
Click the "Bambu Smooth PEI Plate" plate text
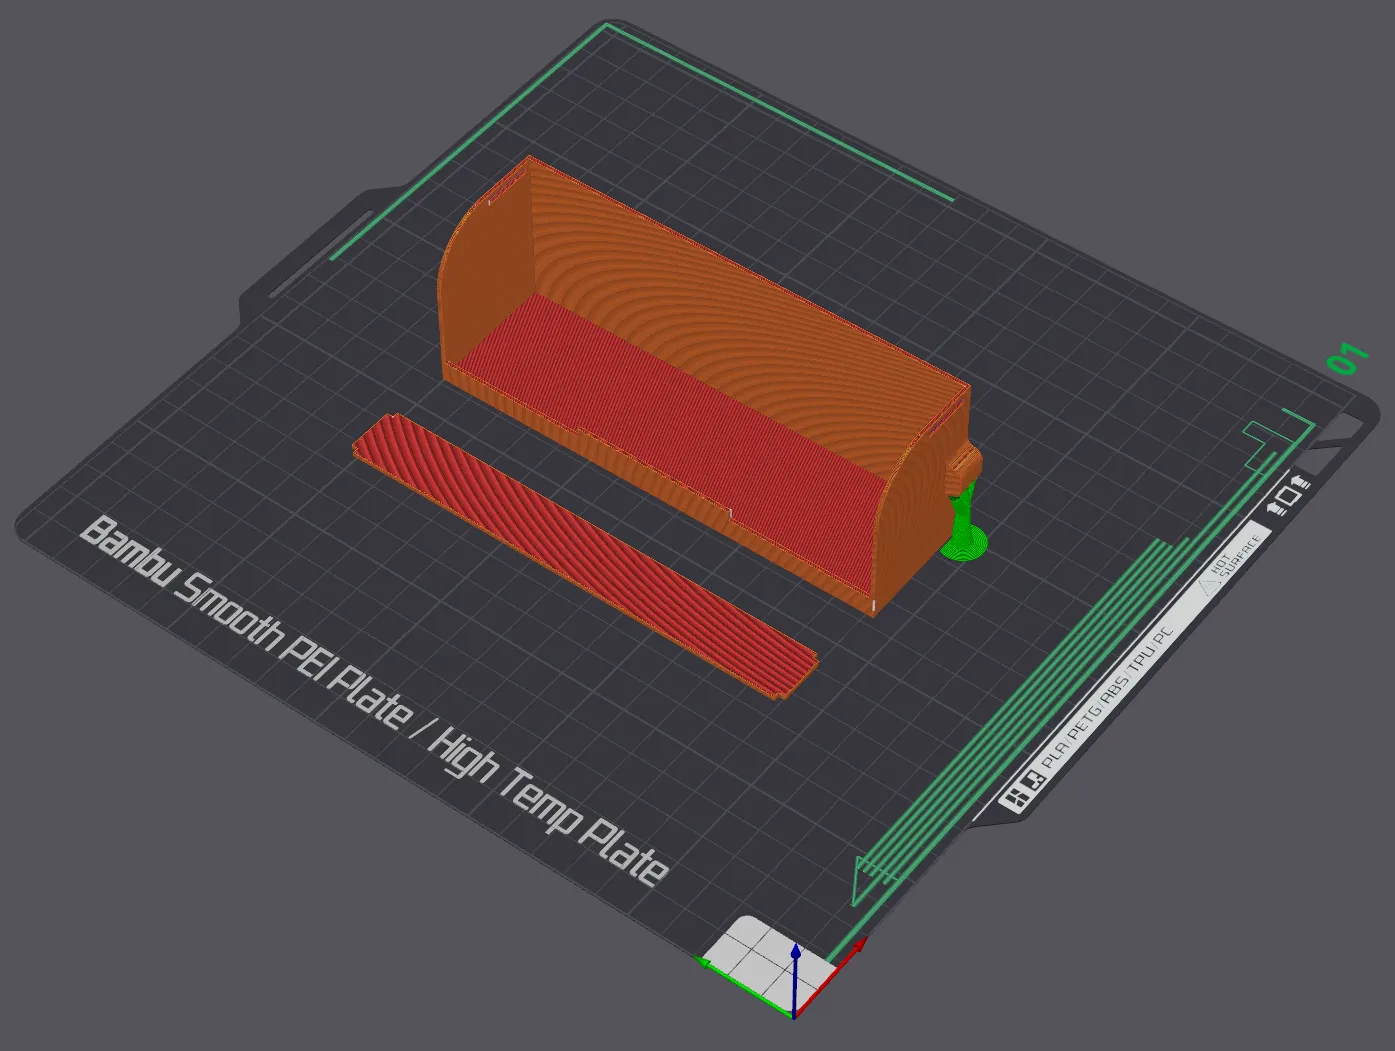(245, 622)
